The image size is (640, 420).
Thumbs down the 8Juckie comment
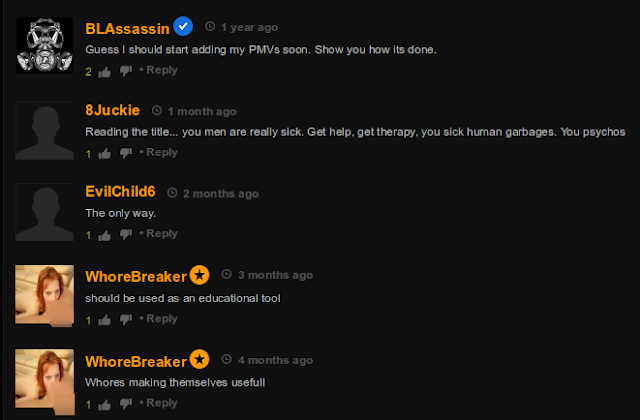pyautogui.click(x=126, y=153)
